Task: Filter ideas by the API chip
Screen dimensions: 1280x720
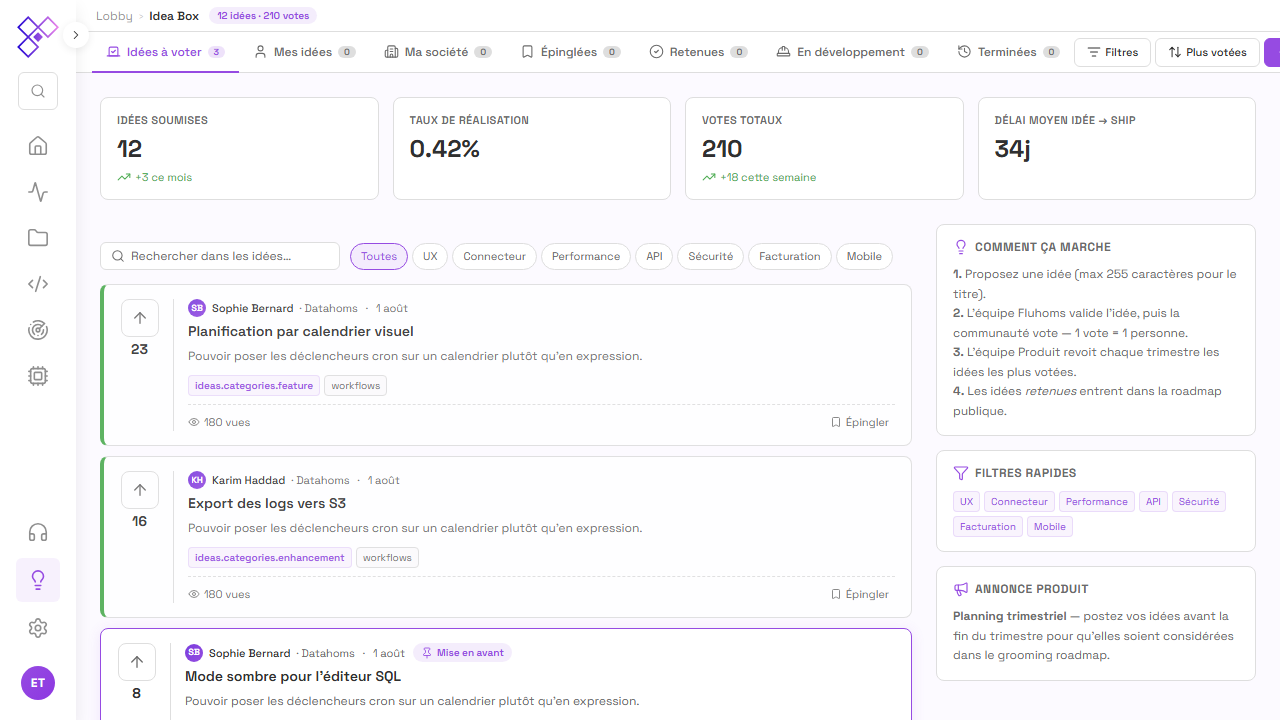Action: (654, 256)
